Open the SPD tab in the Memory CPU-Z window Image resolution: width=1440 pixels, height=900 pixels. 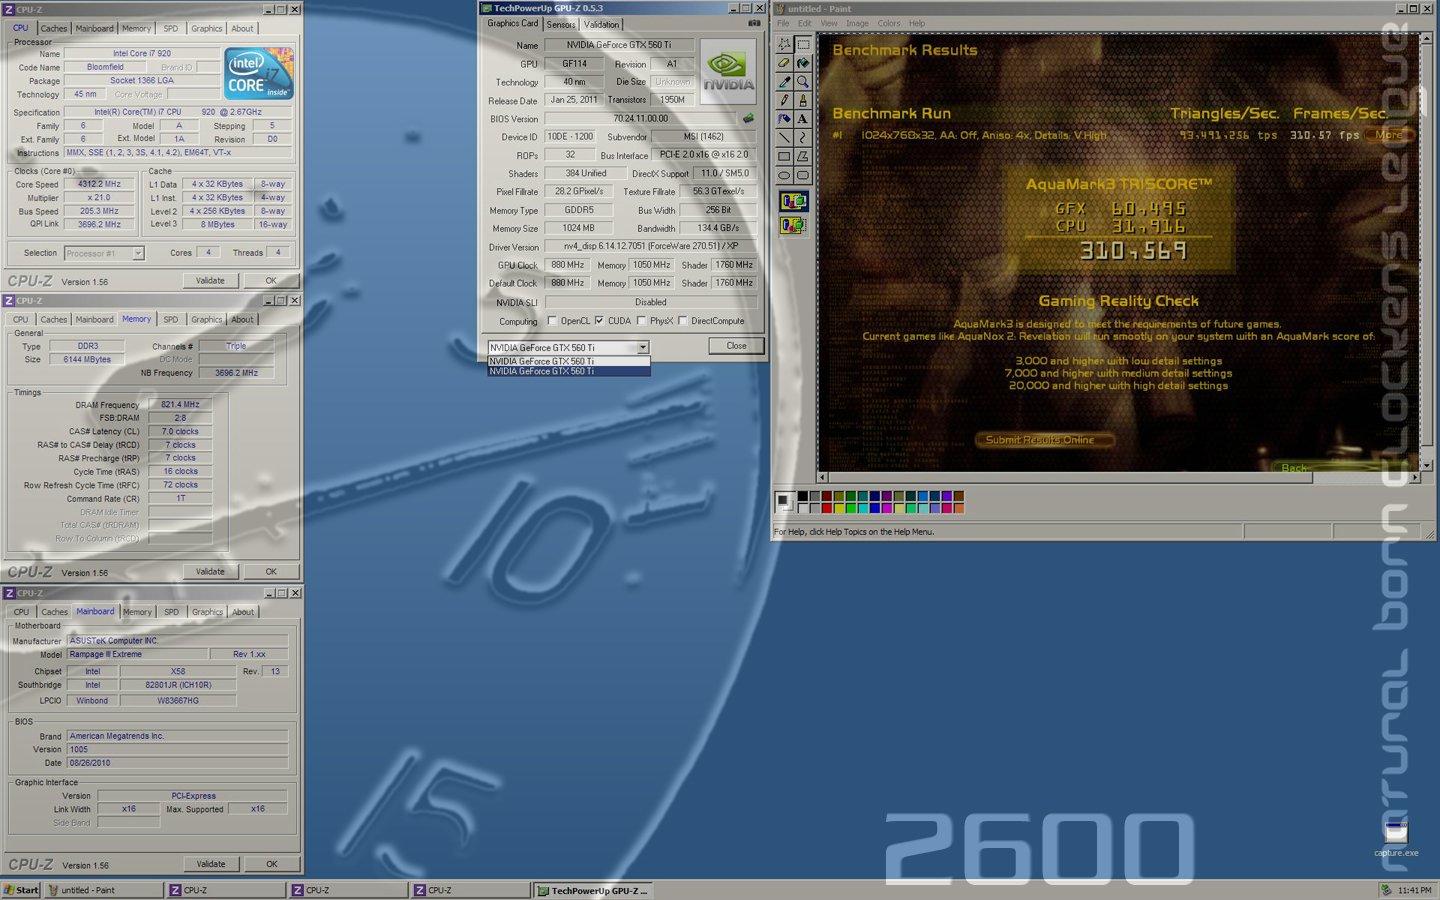point(171,320)
